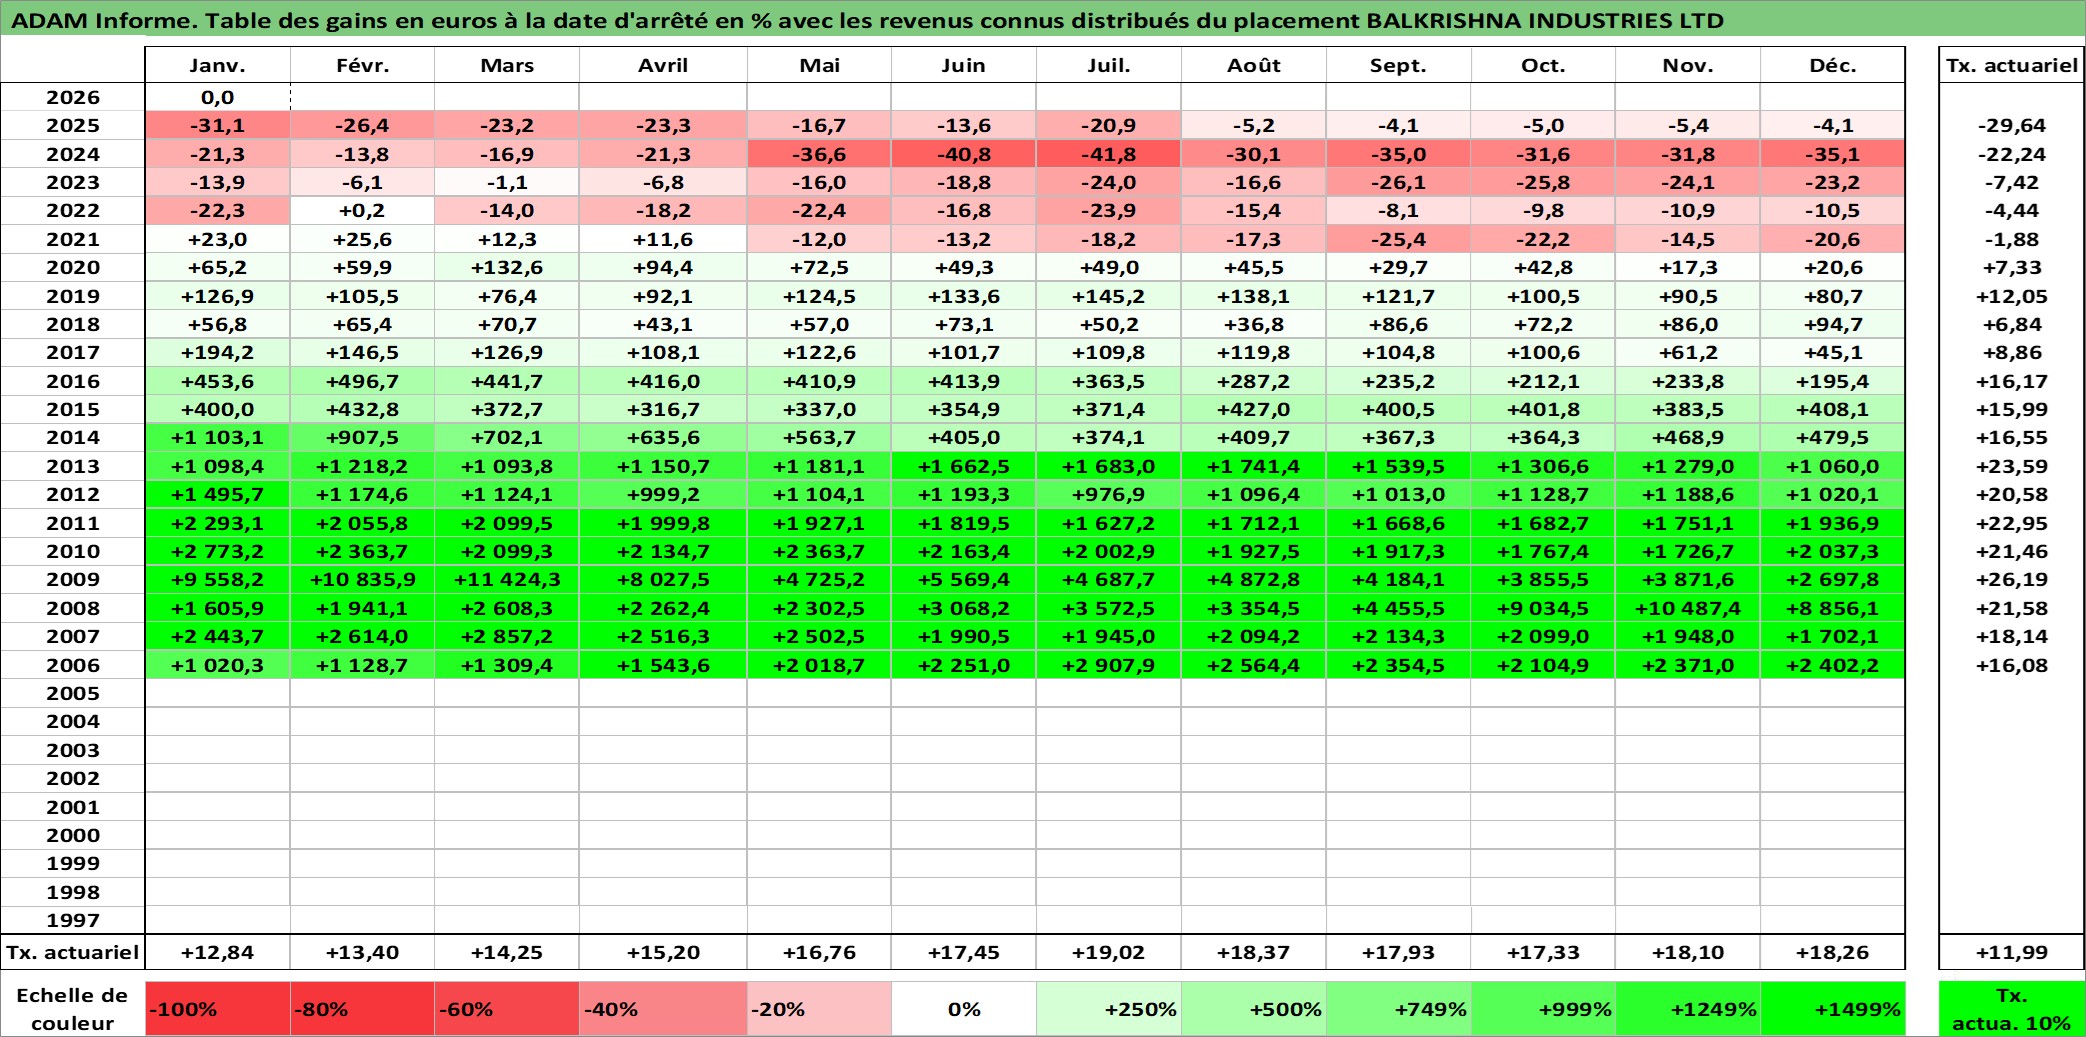Image resolution: width=2086 pixels, height=1037 pixels.
Task: Click the +496,7 cell in February 2016
Action: pyautogui.click(x=363, y=381)
